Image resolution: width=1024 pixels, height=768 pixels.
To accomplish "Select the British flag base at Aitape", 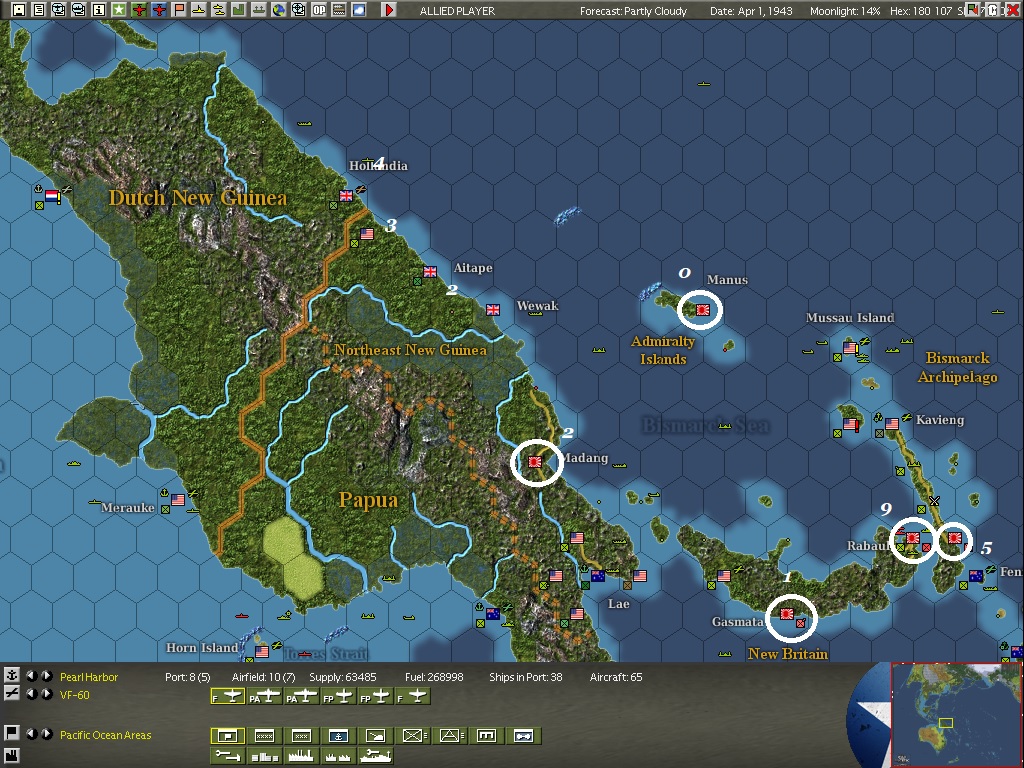I will click(x=430, y=272).
